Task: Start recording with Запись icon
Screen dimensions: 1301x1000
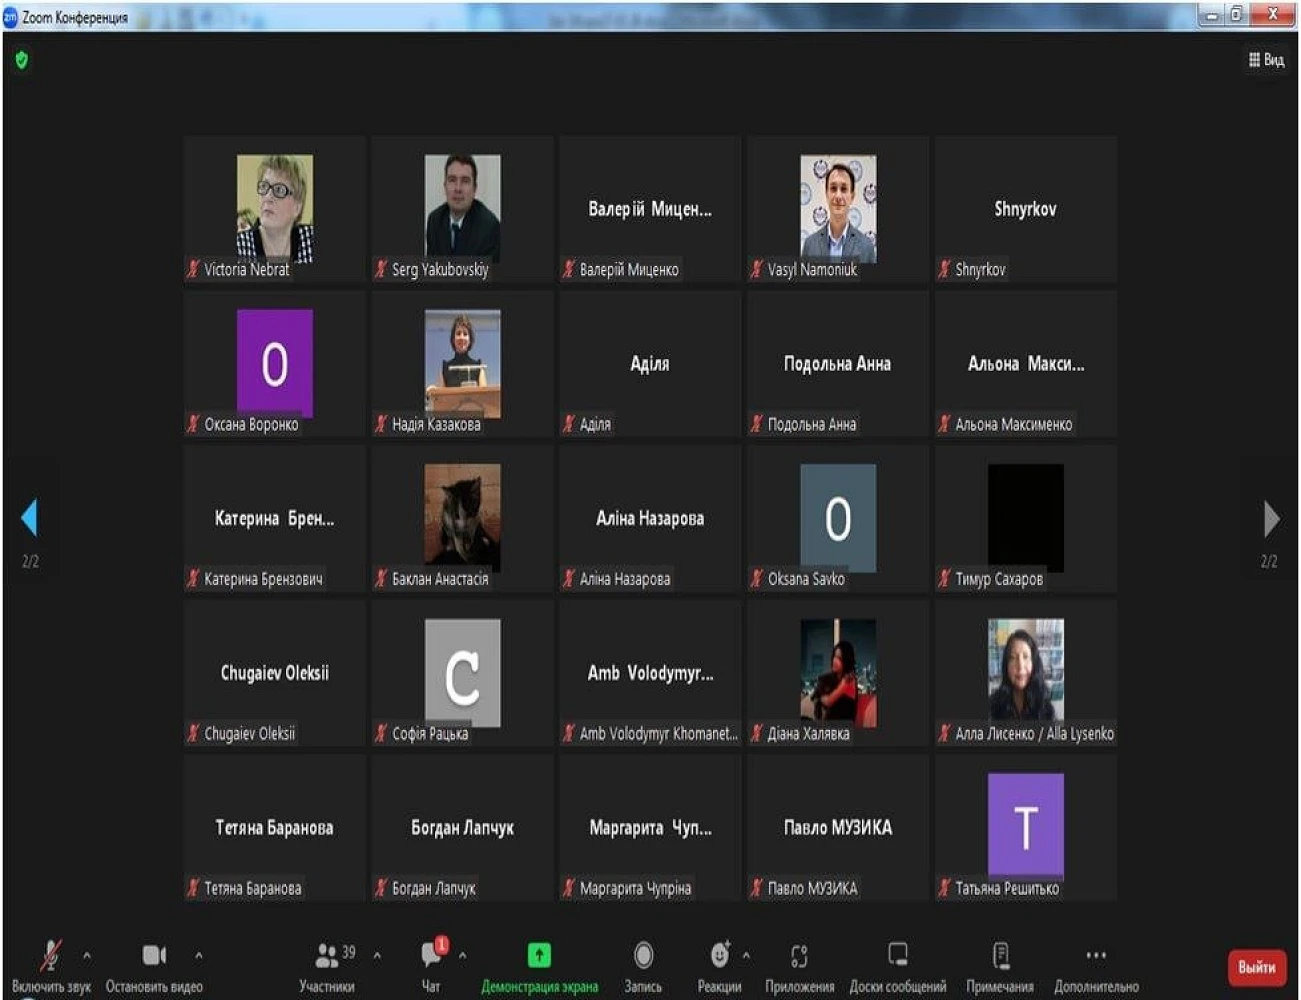Action: [643, 956]
